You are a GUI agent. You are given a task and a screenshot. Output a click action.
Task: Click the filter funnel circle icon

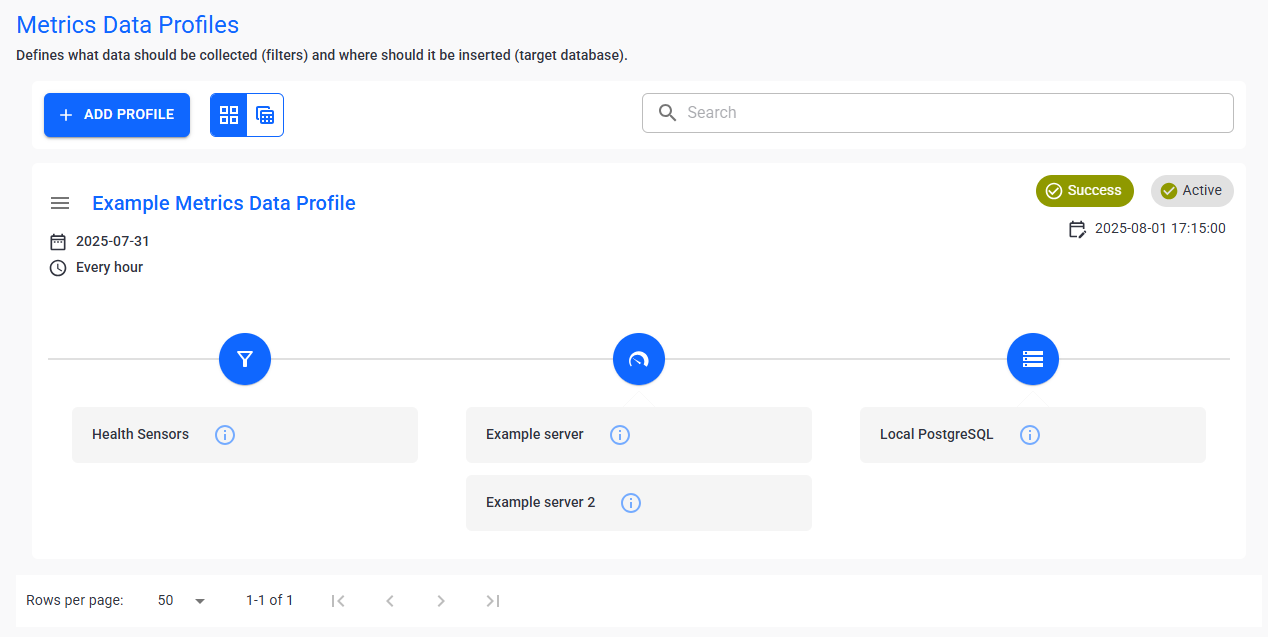(245, 359)
